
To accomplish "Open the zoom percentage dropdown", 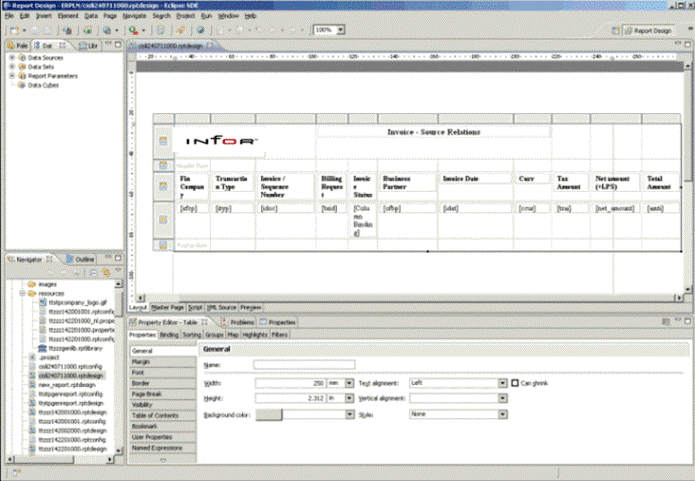I will (339, 31).
